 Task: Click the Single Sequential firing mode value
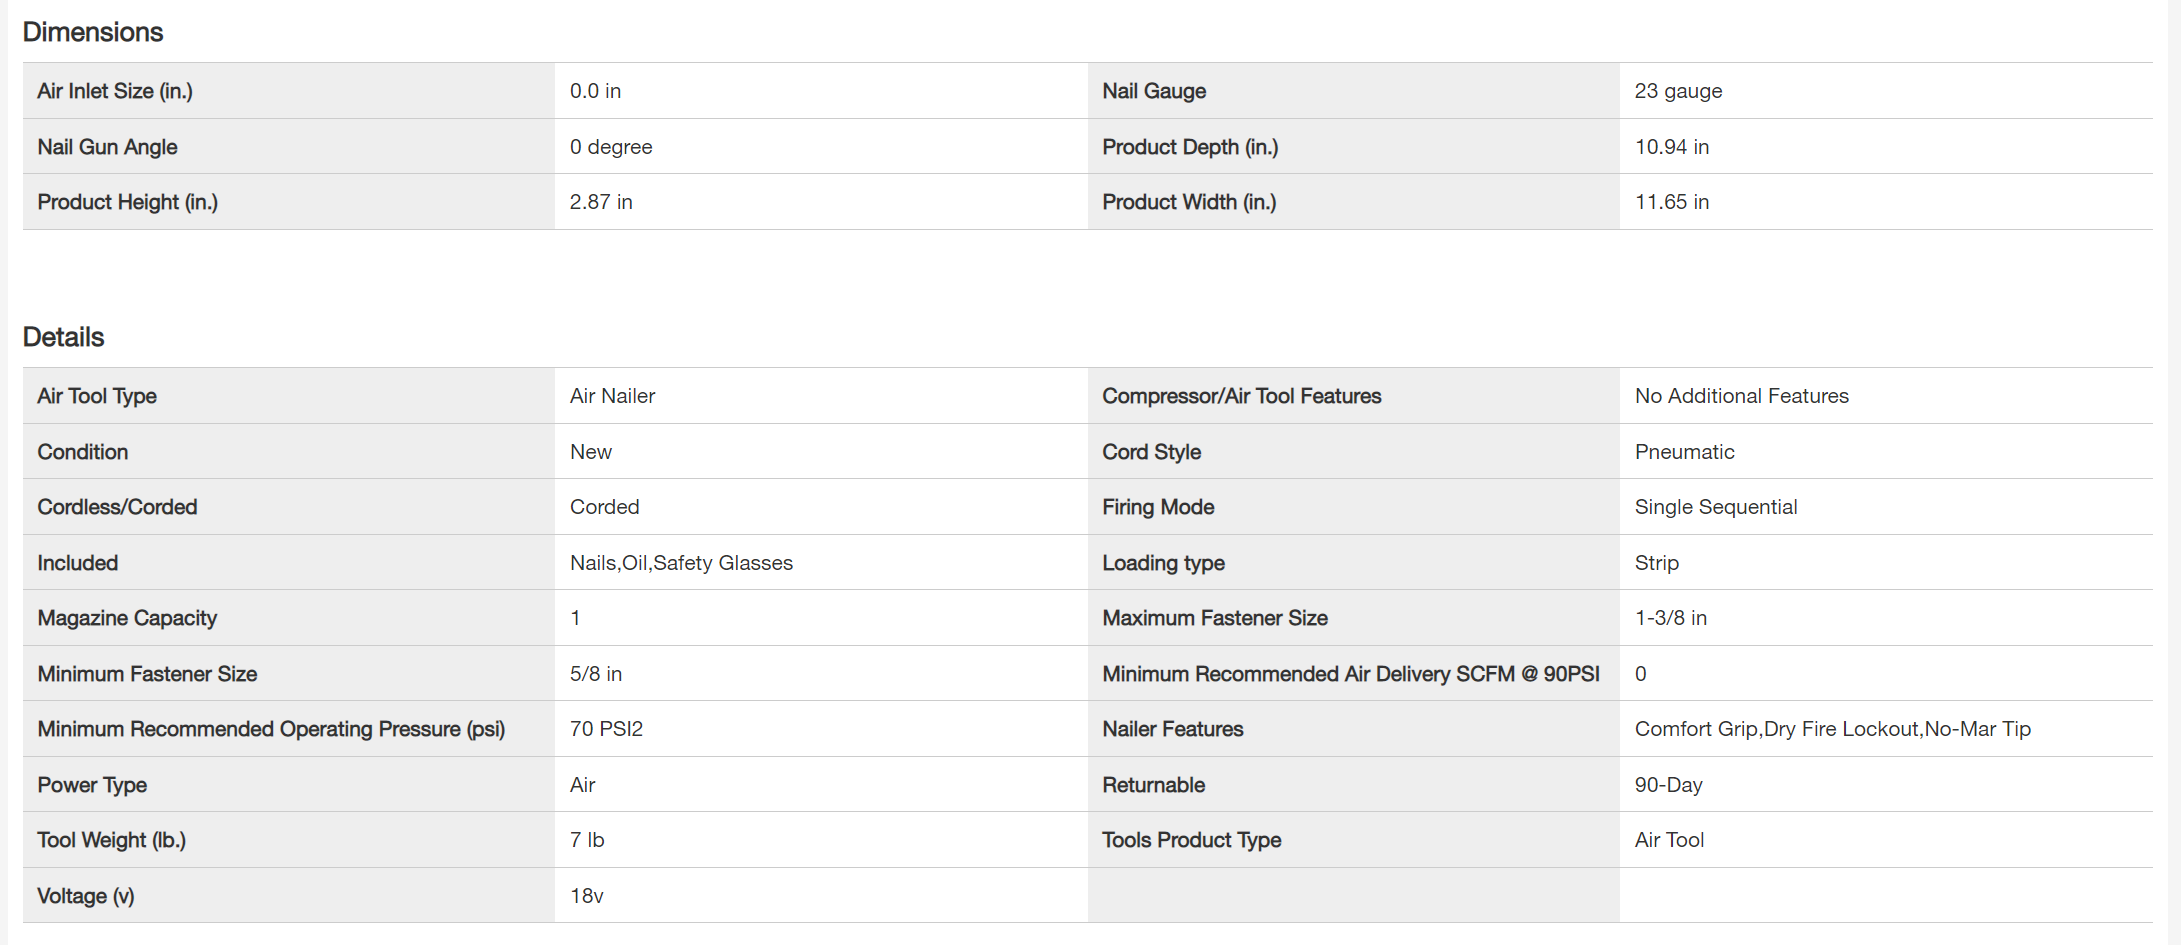(x=1715, y=507)
